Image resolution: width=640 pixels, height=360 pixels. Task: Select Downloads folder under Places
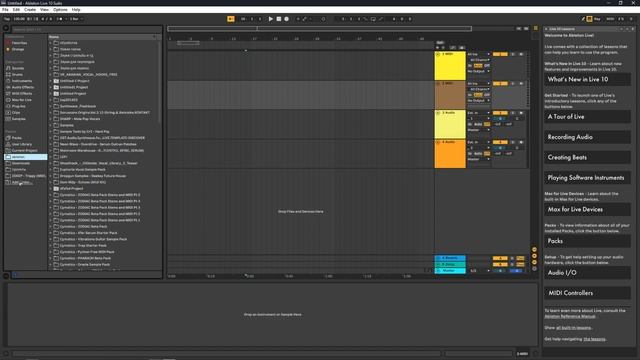tap(20, 163)
